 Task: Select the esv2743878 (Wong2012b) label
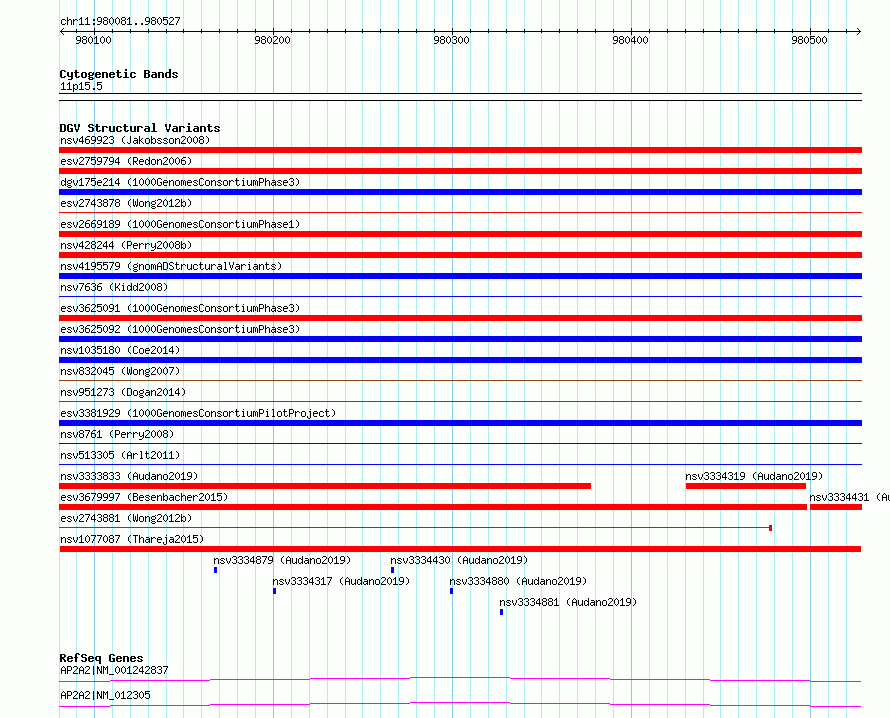pos(126,203)
